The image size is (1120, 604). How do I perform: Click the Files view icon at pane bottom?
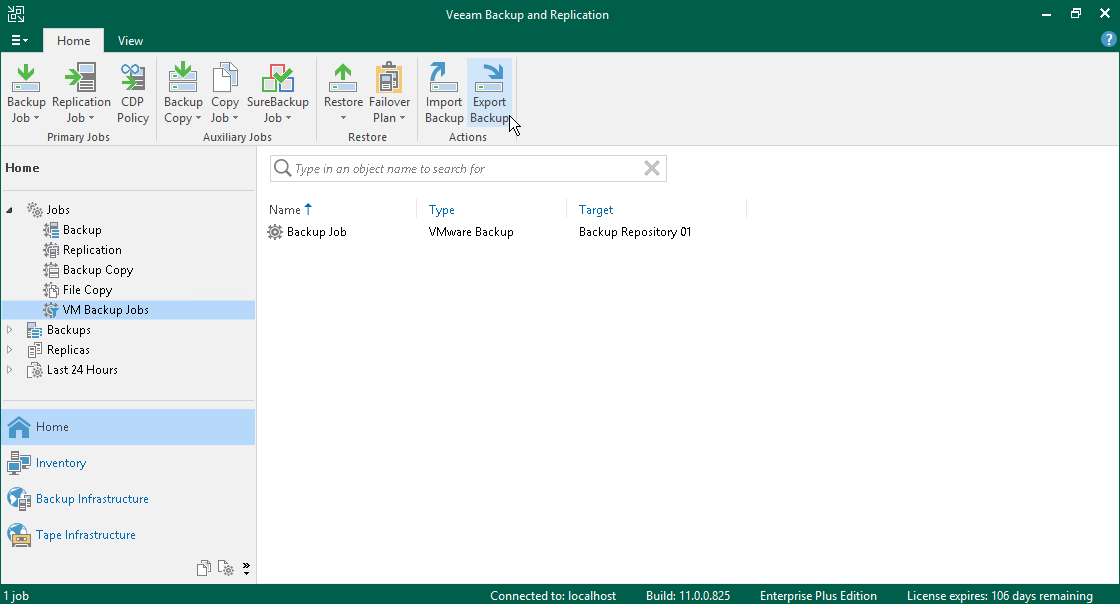click(204, 568)
